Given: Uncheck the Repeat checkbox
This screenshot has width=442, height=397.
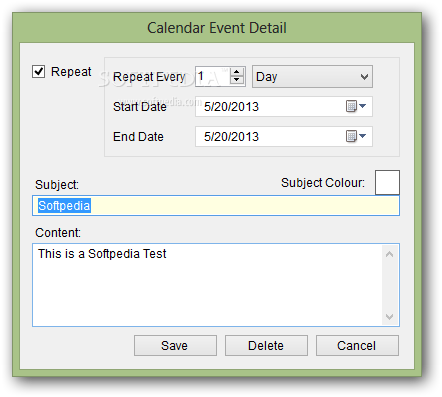Looking at the screenshot, I should pyautogui.click(x=38, y=71).
